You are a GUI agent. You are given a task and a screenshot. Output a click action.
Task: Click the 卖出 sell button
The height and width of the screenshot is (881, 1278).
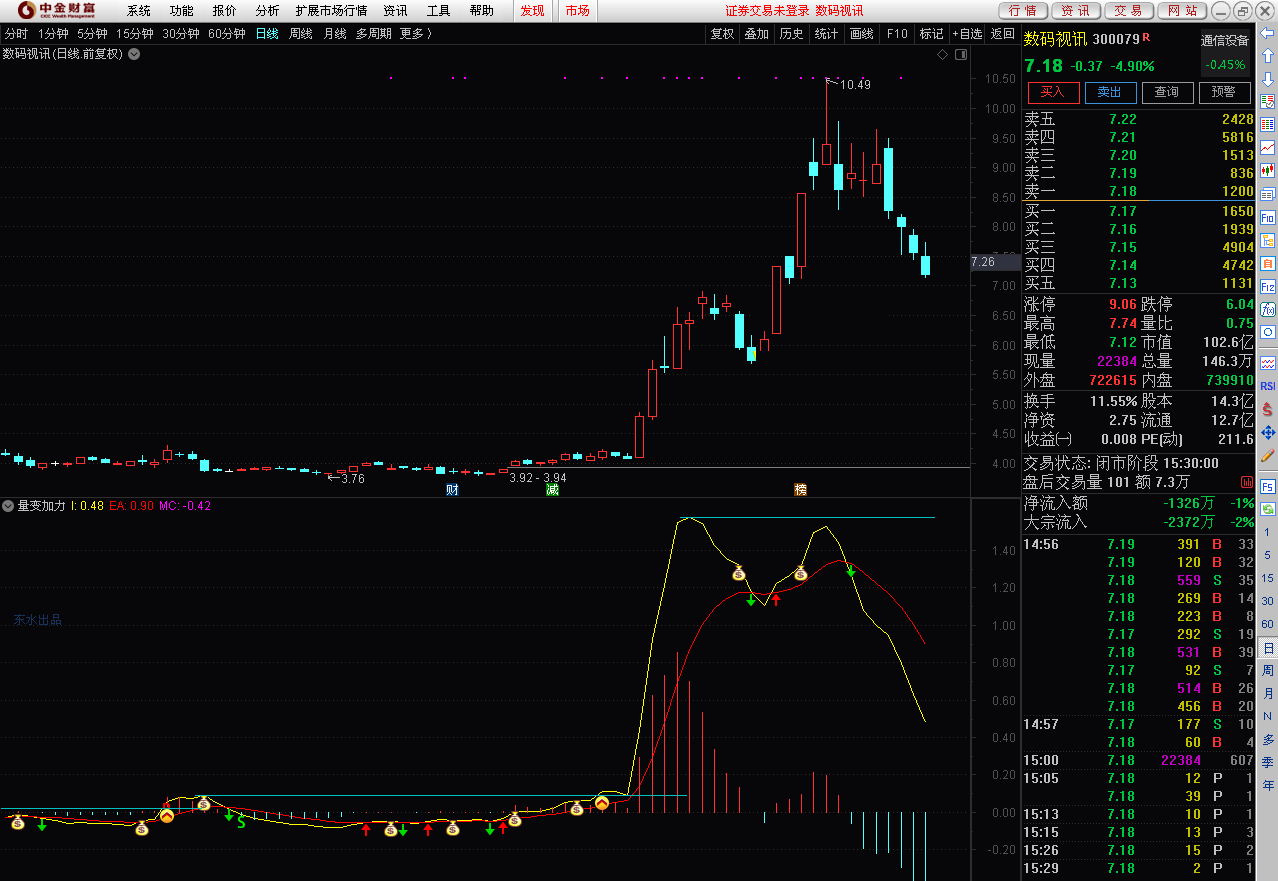click(1110, 92)
